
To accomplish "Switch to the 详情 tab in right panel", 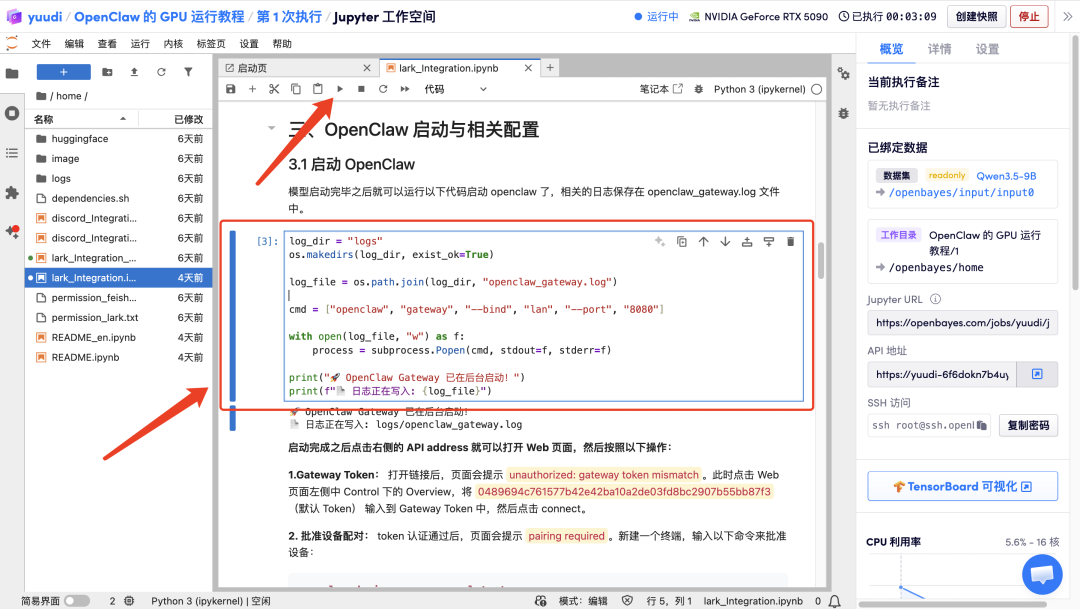I will pos(939,49).
